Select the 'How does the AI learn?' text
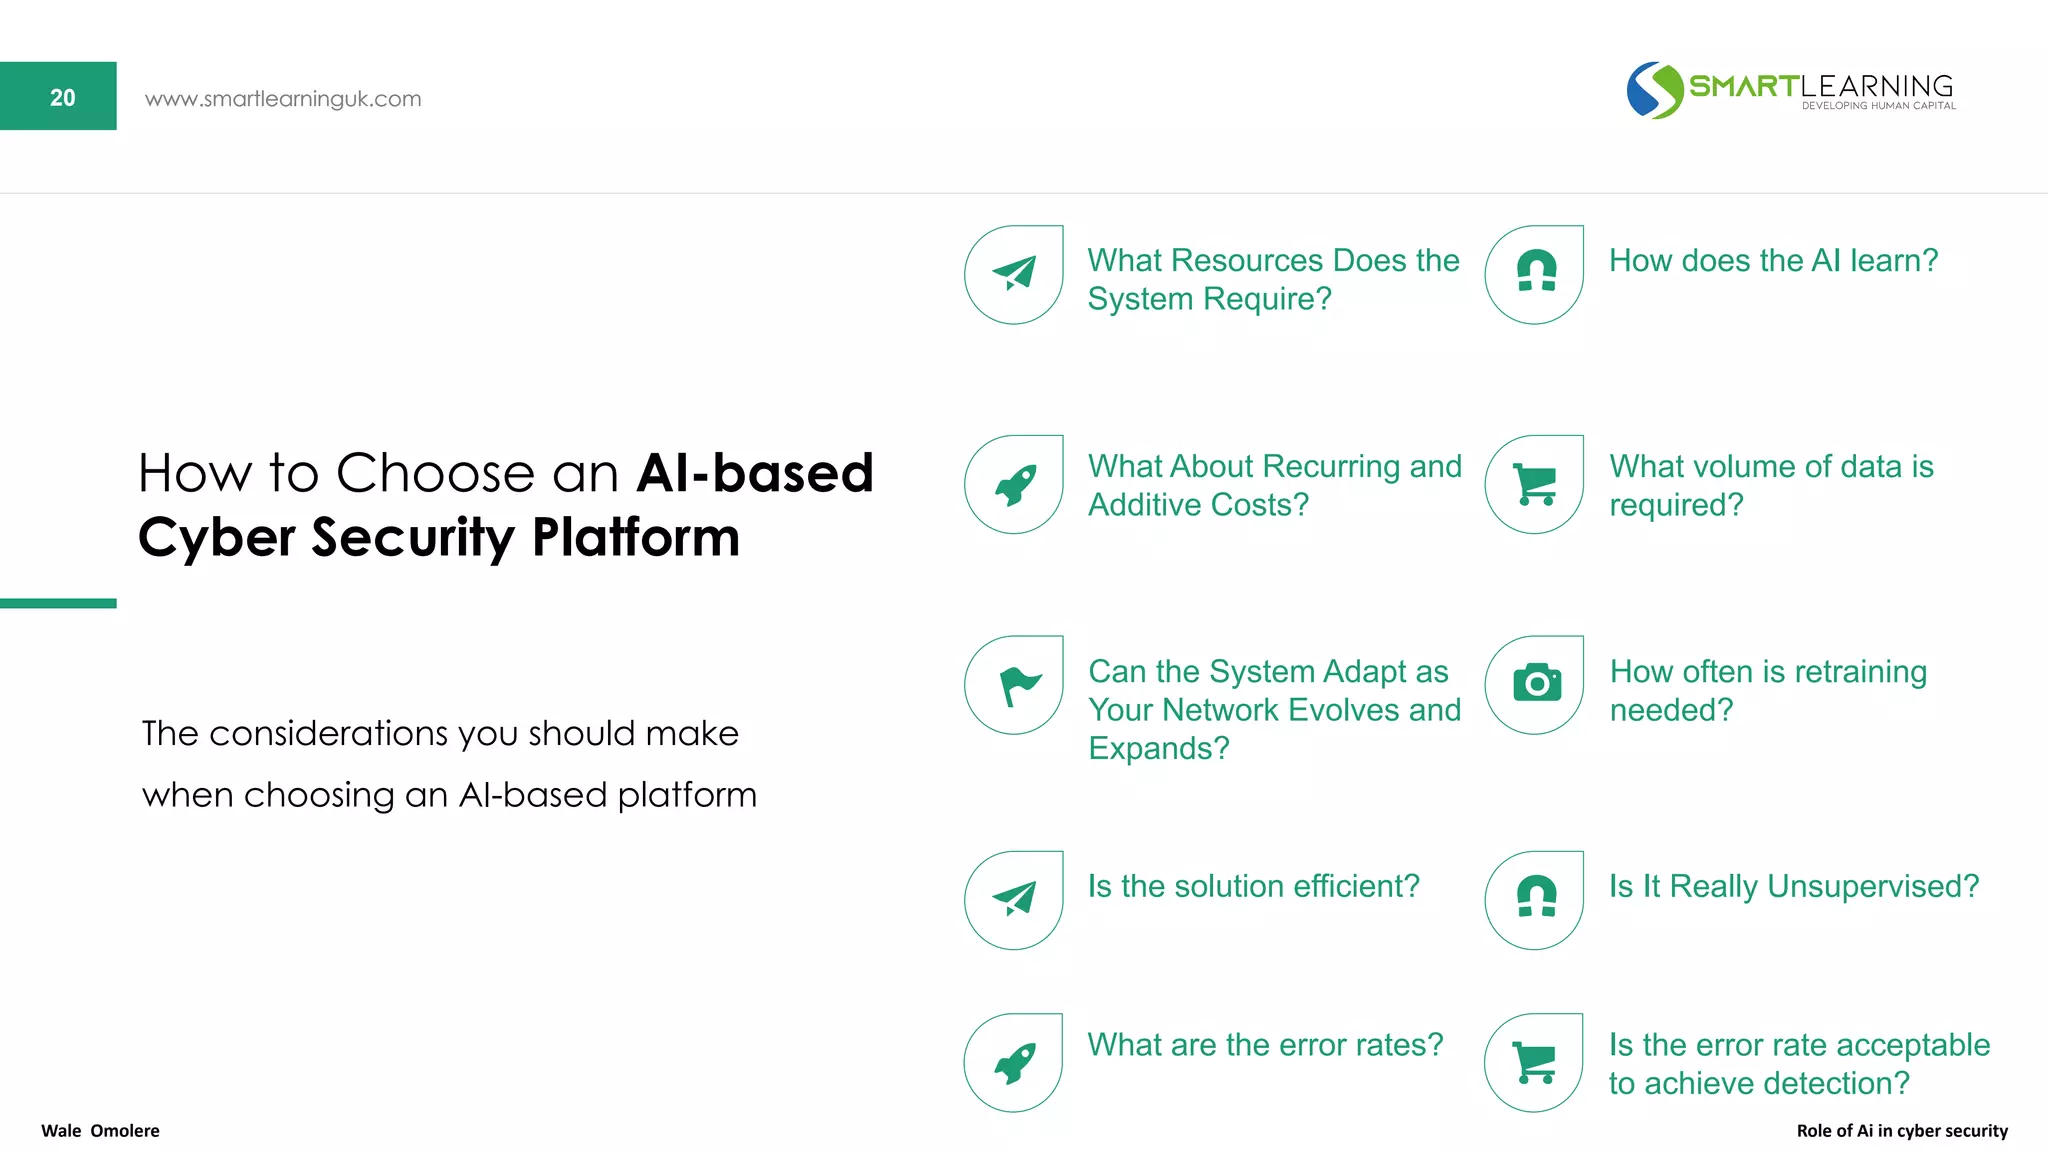2048x1152 pixels. coord(1773,261)
